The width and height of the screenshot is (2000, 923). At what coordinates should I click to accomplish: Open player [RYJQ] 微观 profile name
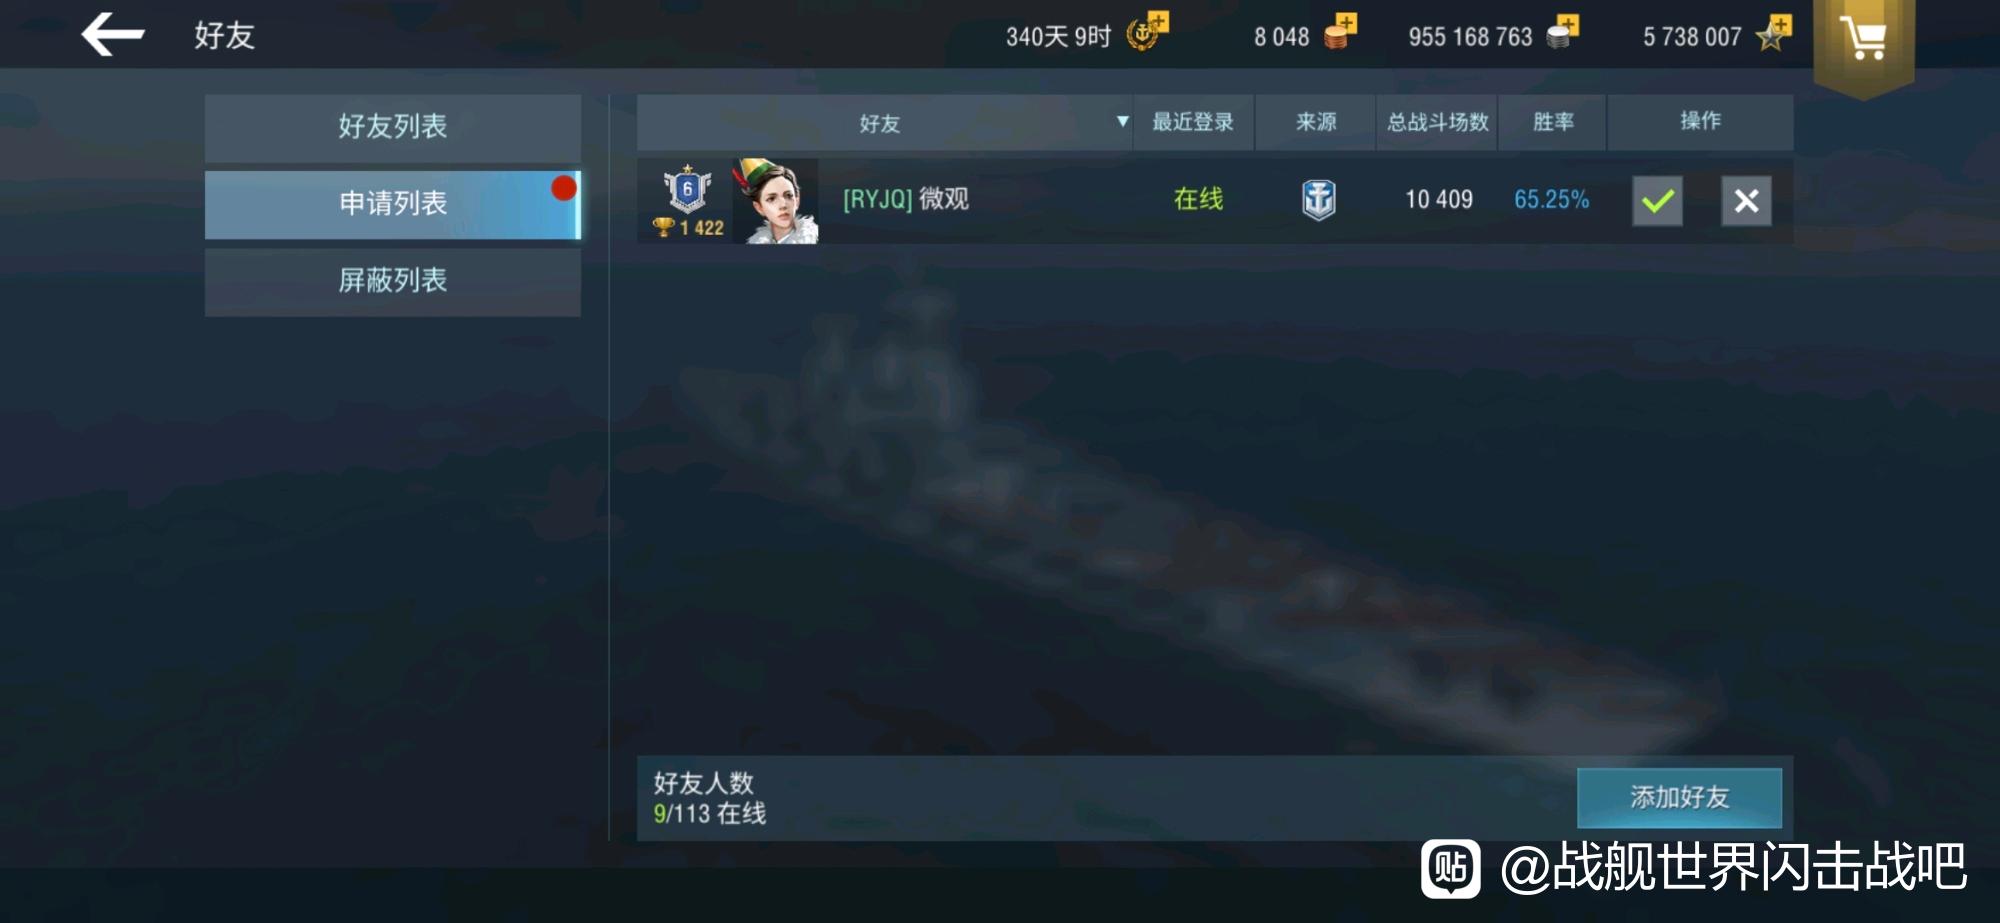click(906, 199)
